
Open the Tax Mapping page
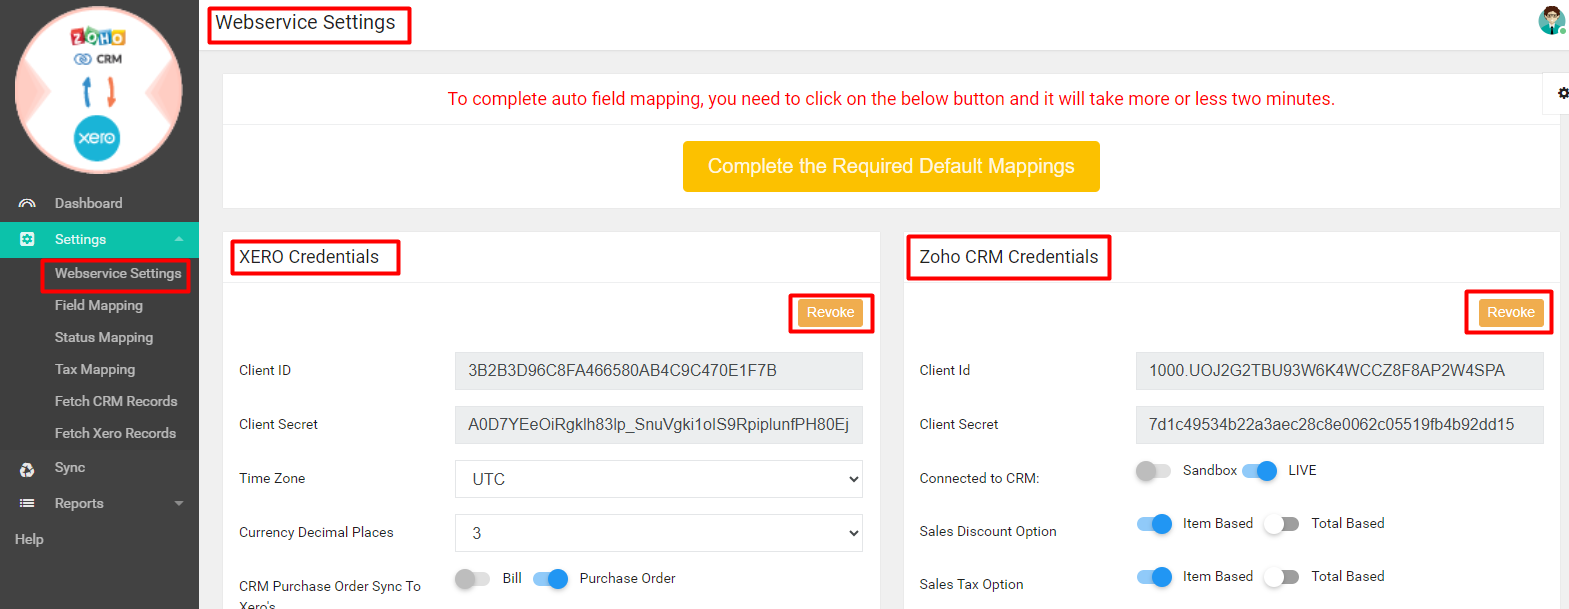click(95, 369)
